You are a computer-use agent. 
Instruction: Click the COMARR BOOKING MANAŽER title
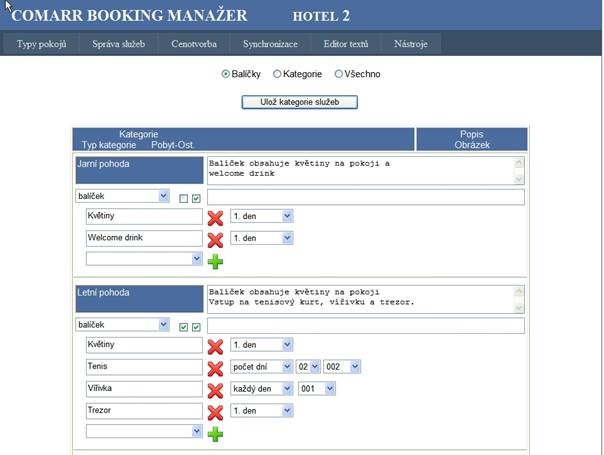click(129, 15)
